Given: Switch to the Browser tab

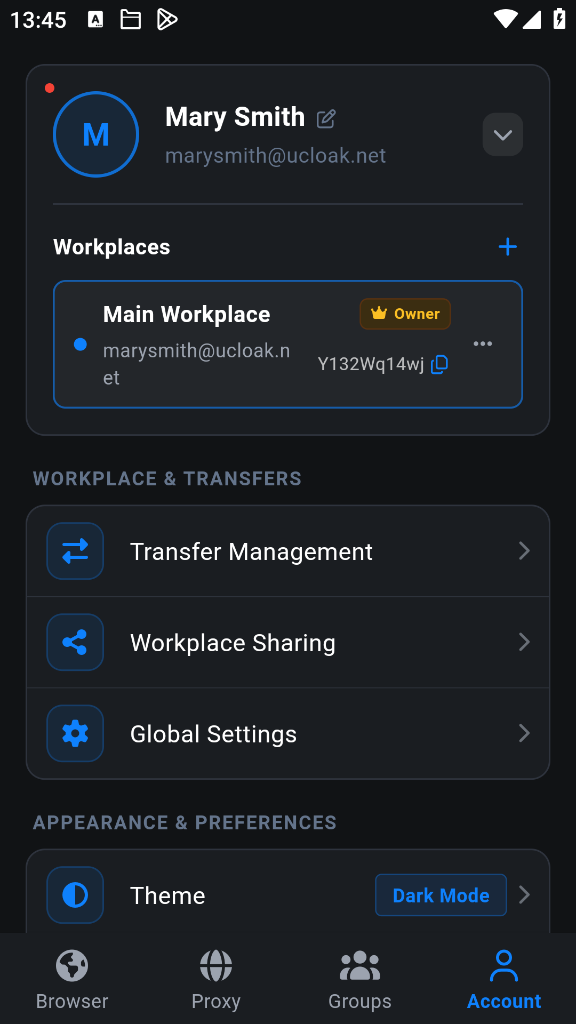Looking at the screenshot, I should point(72,980).
